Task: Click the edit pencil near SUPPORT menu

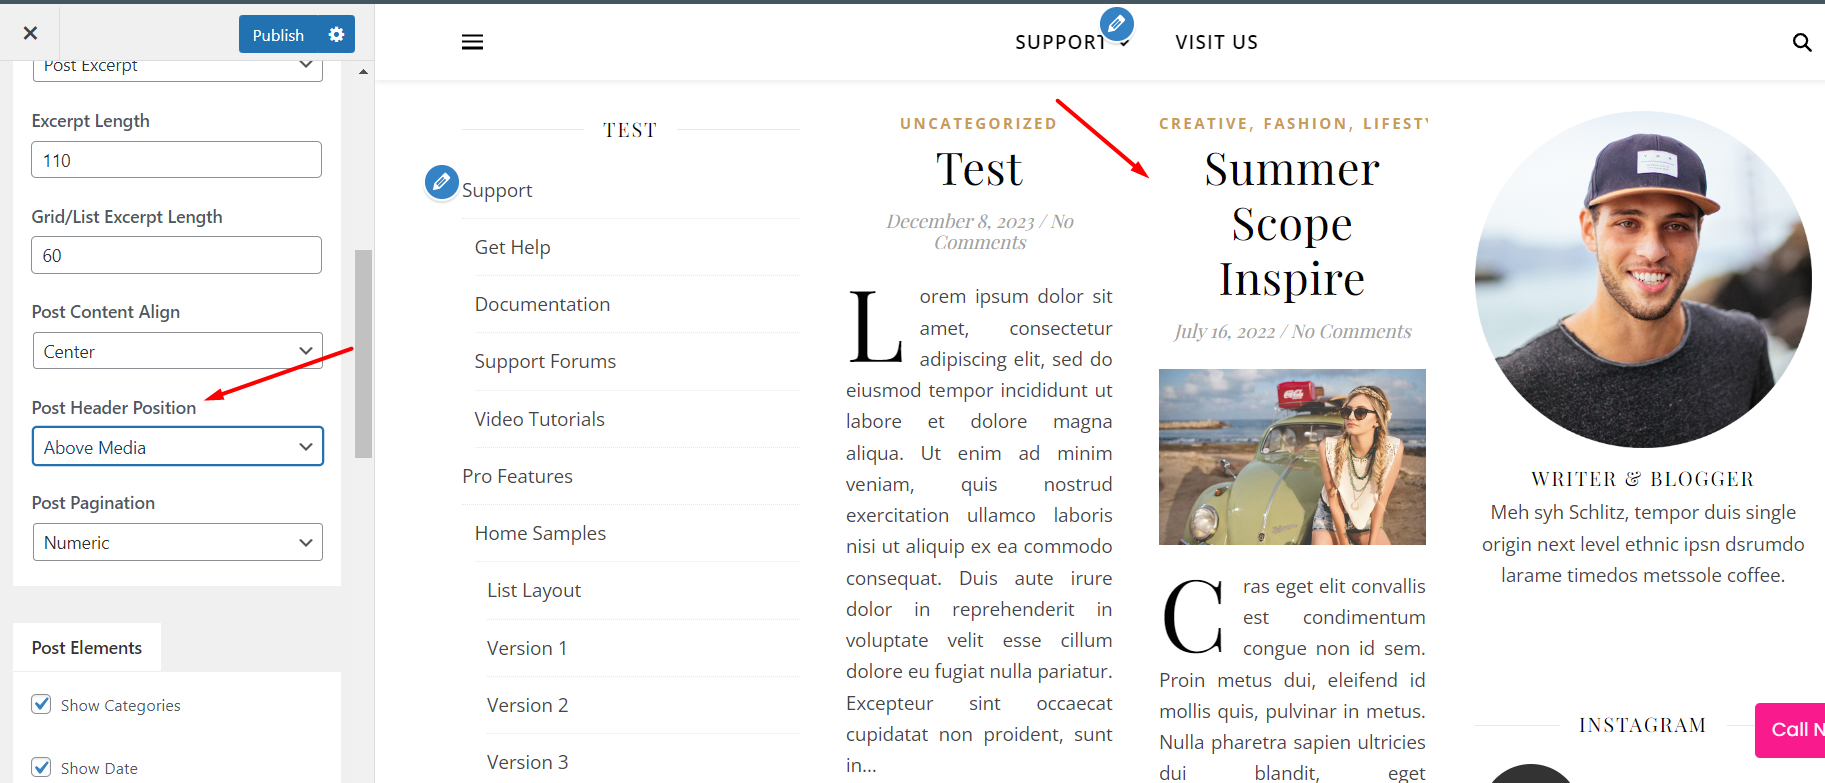Action: (x=1116, y=23)
